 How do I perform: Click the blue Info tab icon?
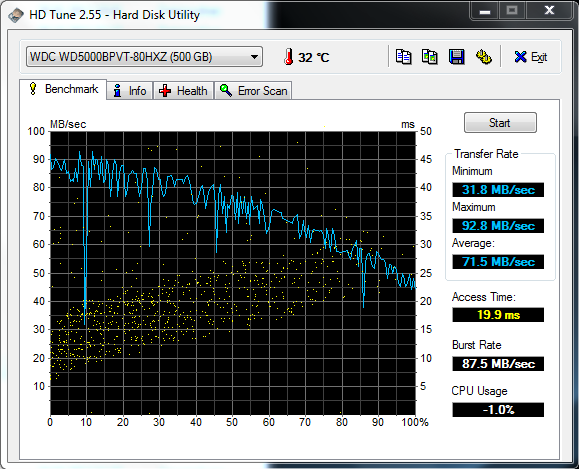tap(117, 90)
